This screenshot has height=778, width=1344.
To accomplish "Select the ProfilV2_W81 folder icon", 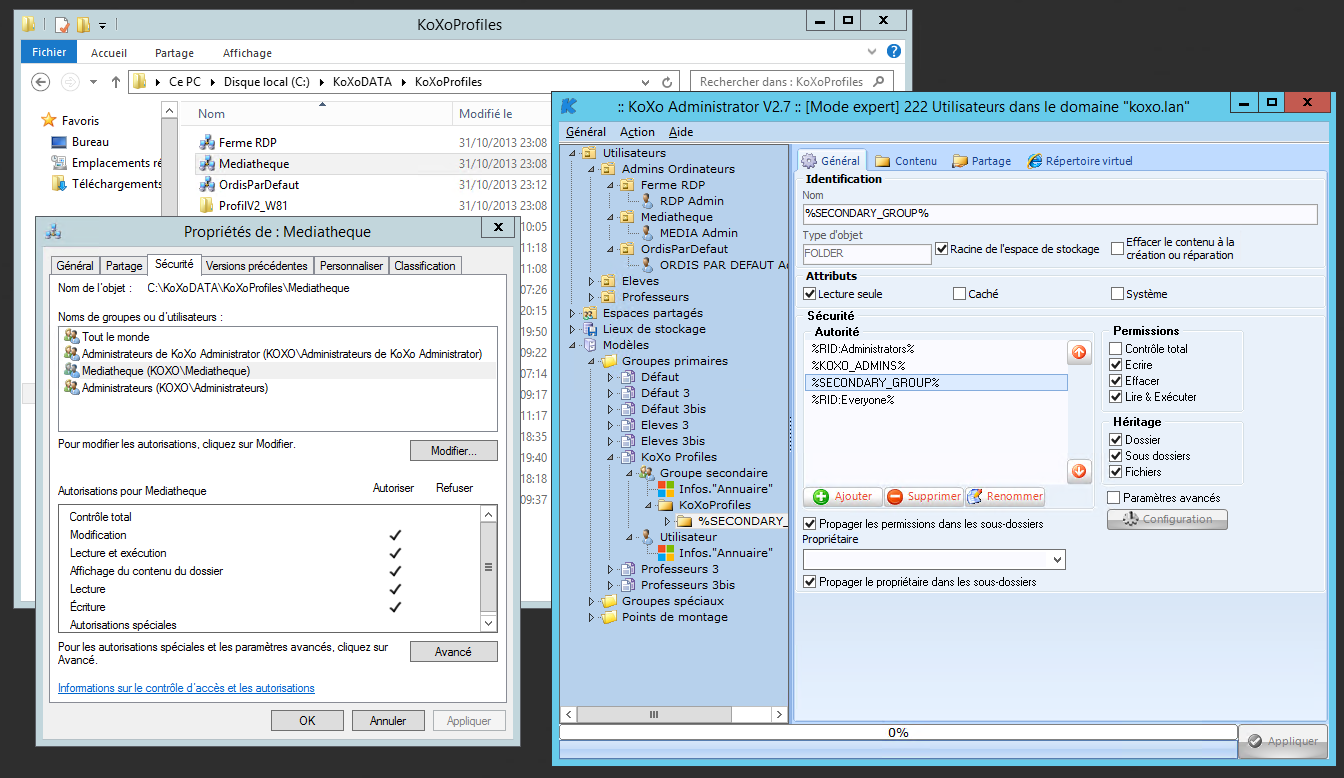I will (x=207, y=206).
